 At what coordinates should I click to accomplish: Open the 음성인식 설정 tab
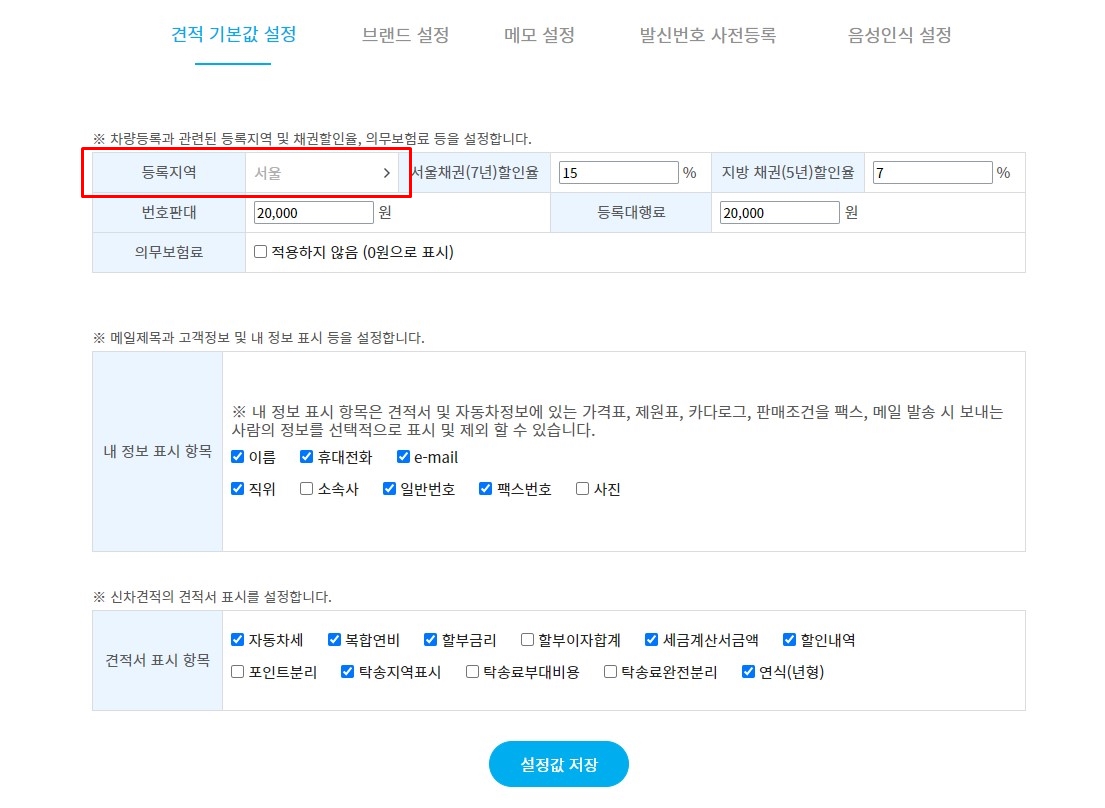pos(899,35)
